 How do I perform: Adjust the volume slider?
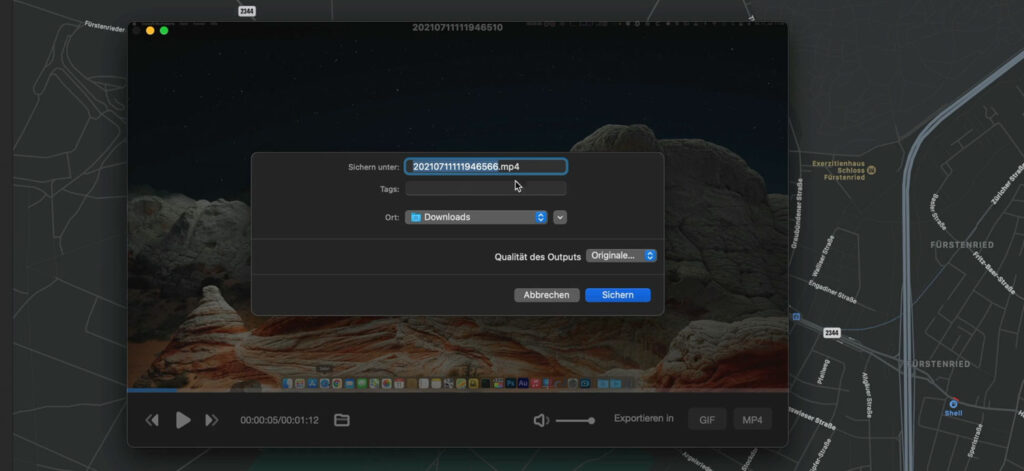pyautogui.click(x=576, y=421)
